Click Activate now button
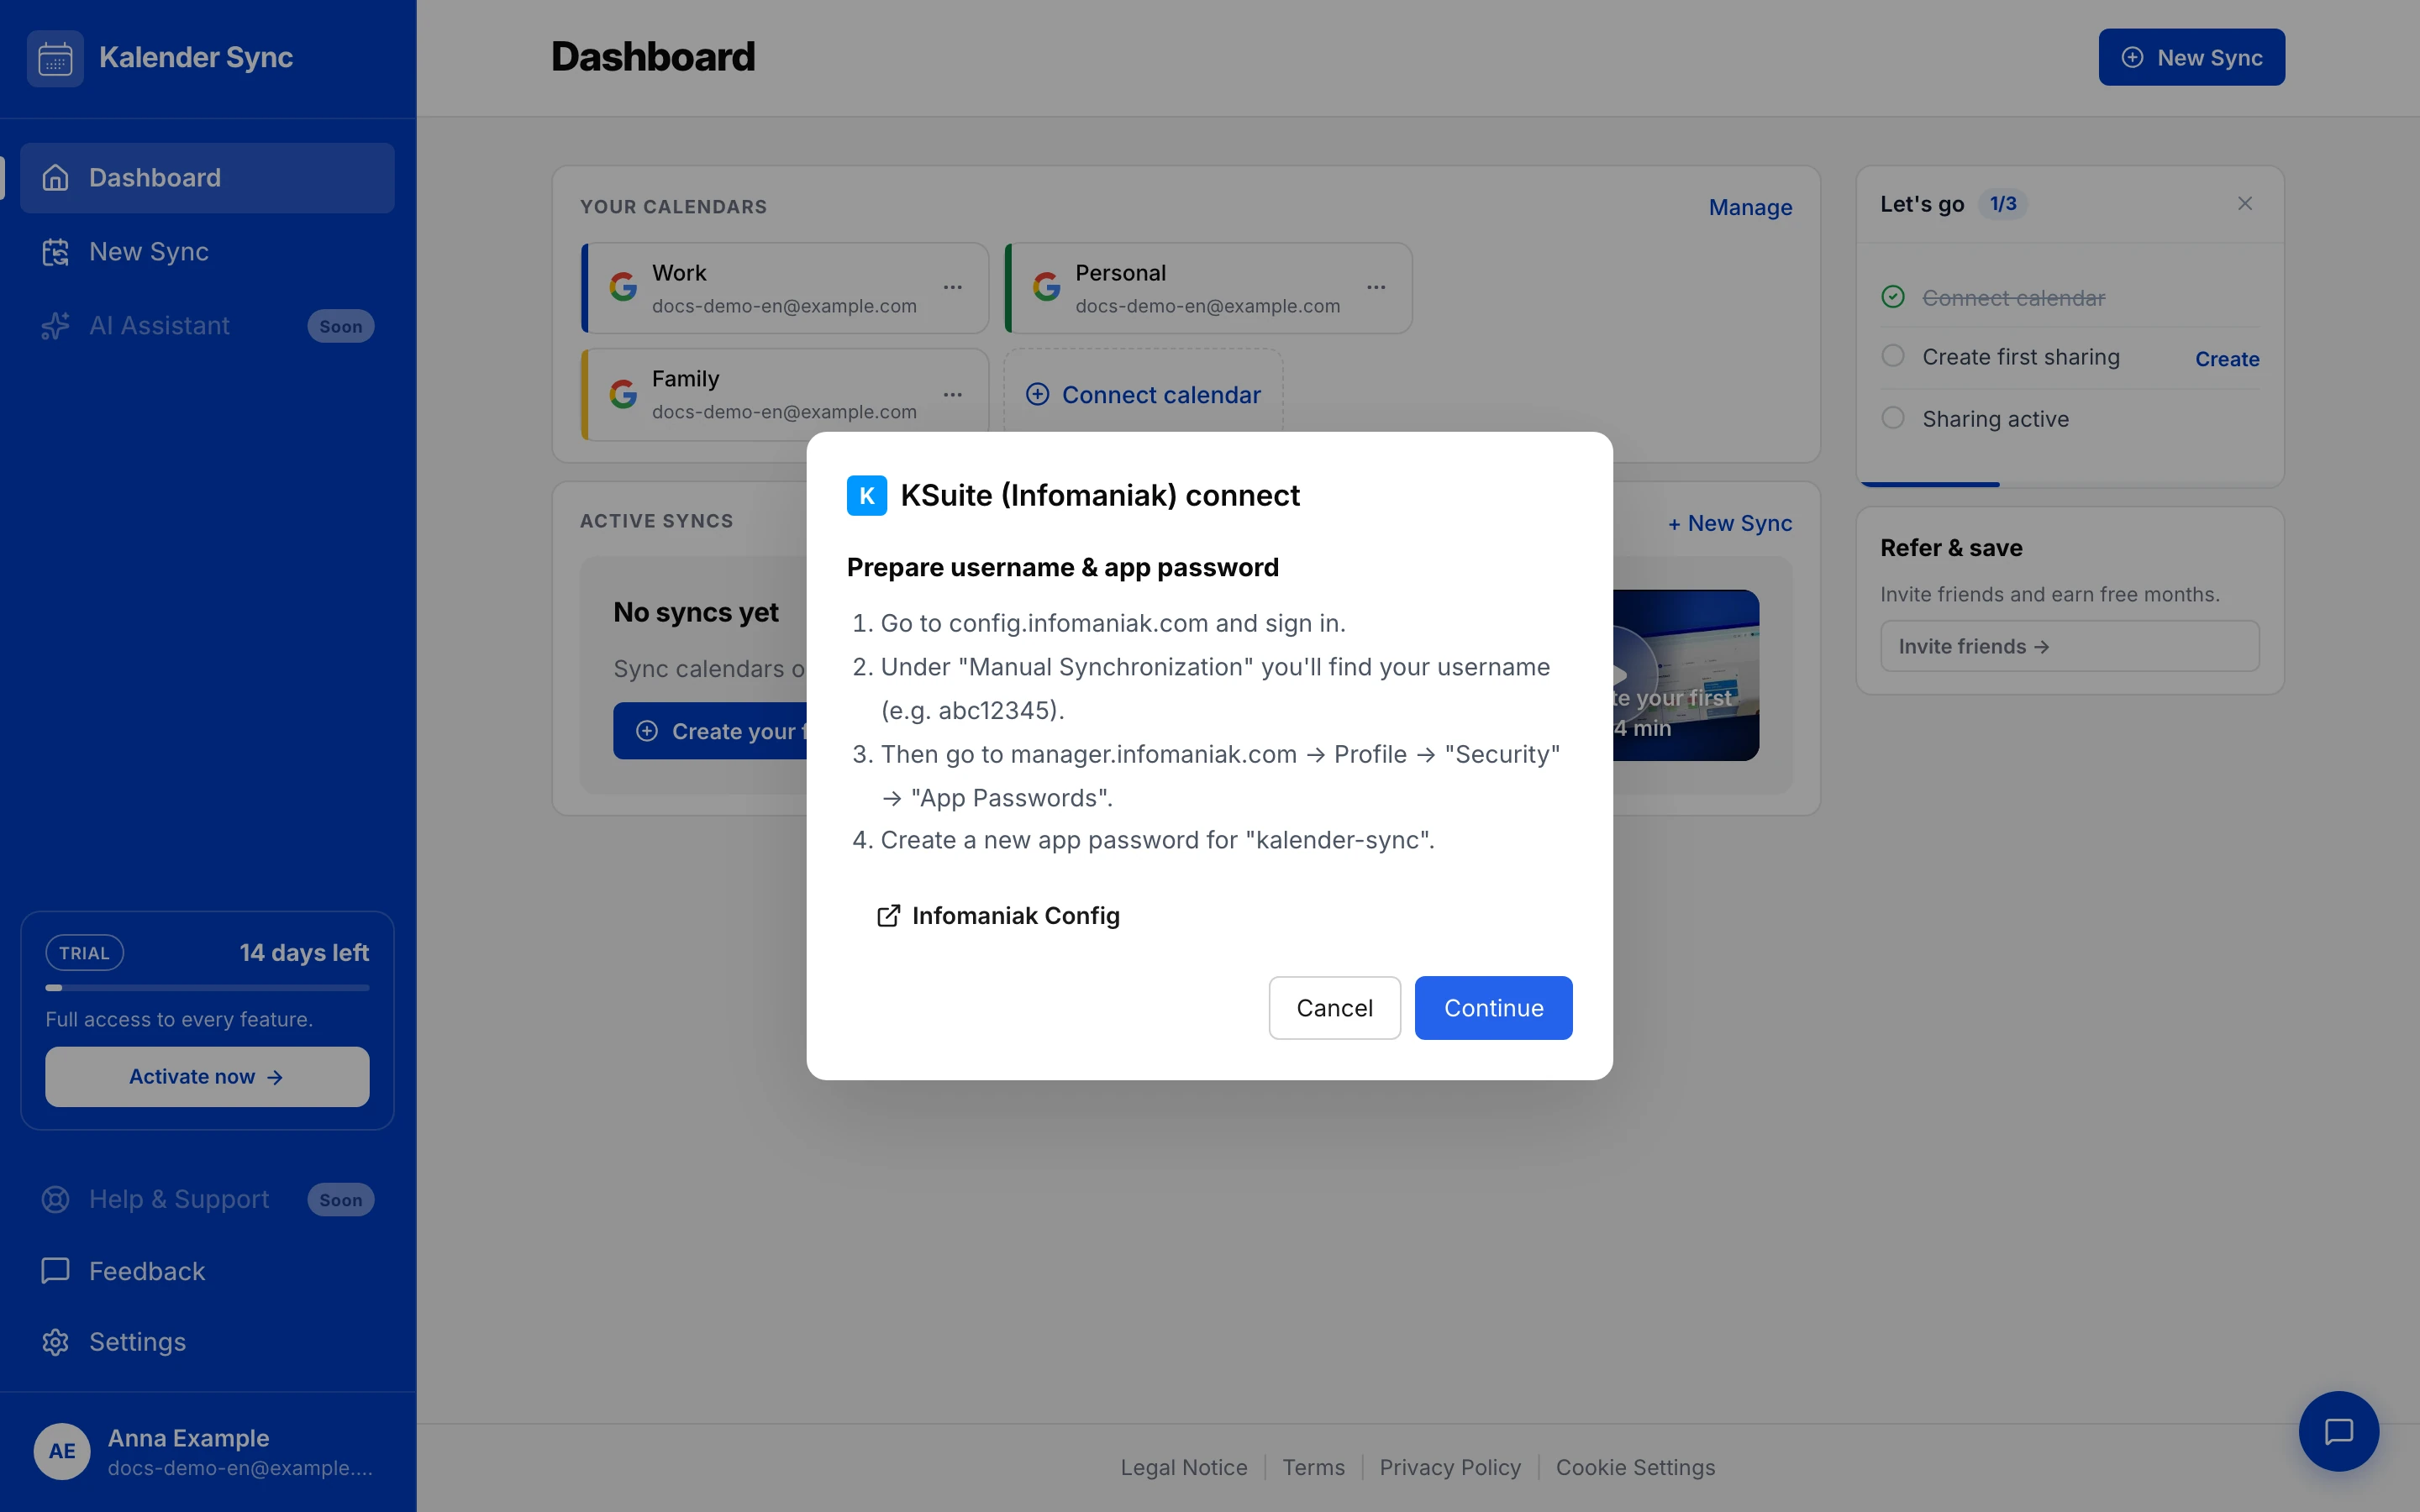 pos(207,1077)
